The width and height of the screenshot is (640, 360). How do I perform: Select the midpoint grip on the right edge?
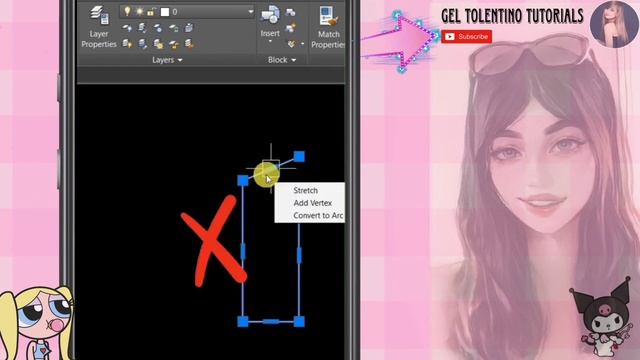[x=299, y=256]
